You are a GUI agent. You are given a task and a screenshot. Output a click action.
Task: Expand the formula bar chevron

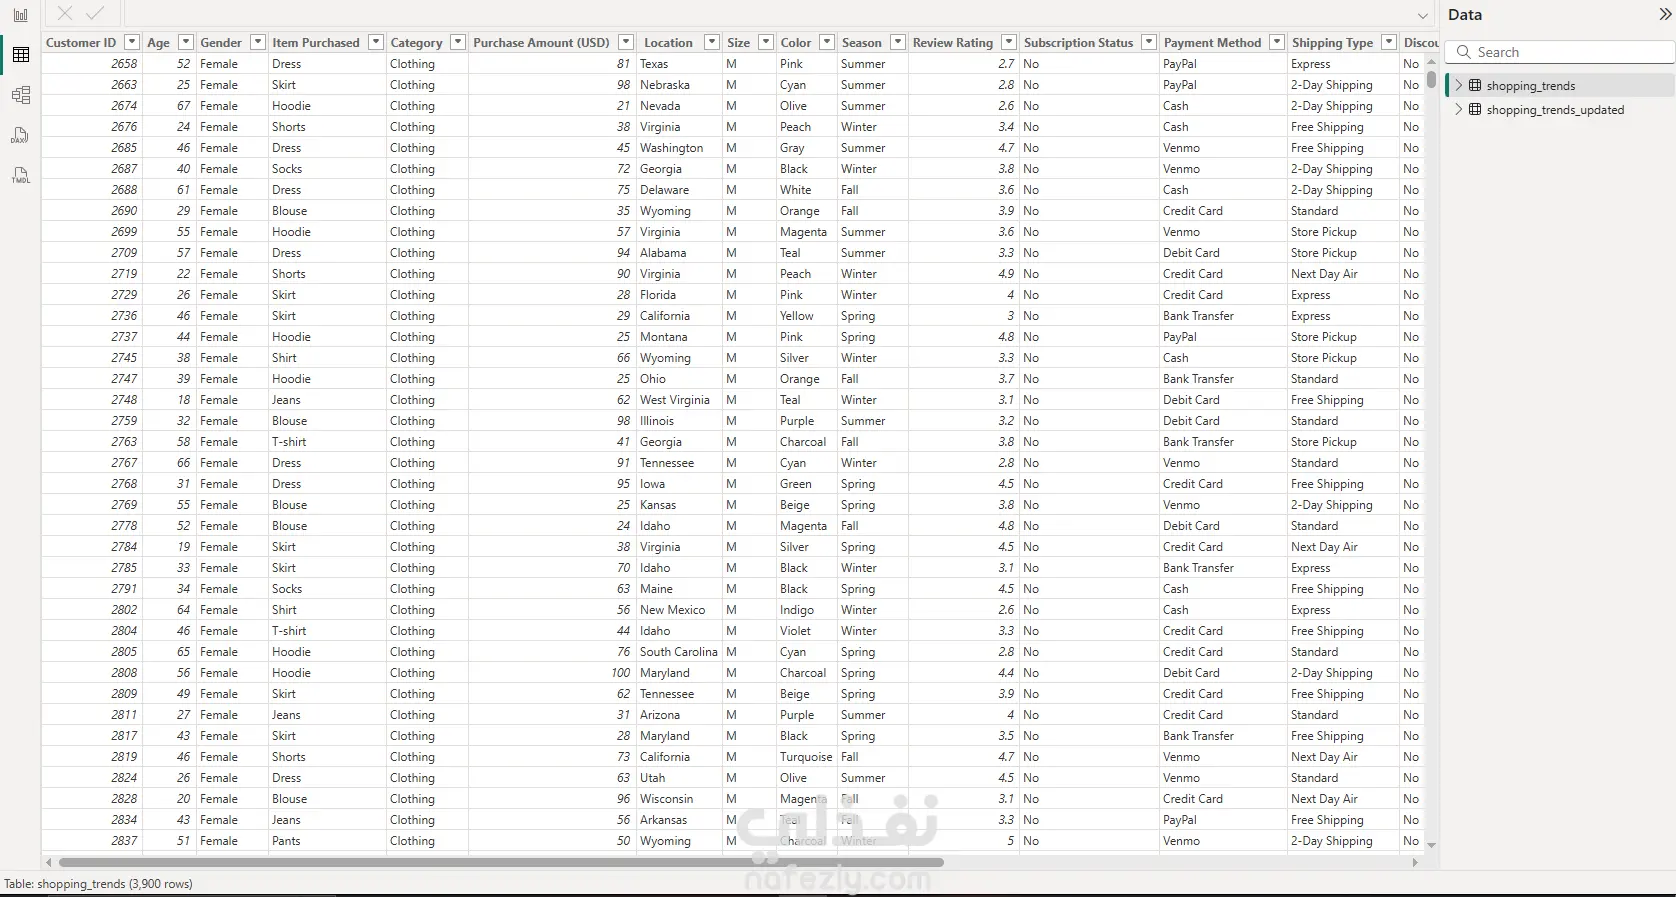click(x=1423, y=15)
